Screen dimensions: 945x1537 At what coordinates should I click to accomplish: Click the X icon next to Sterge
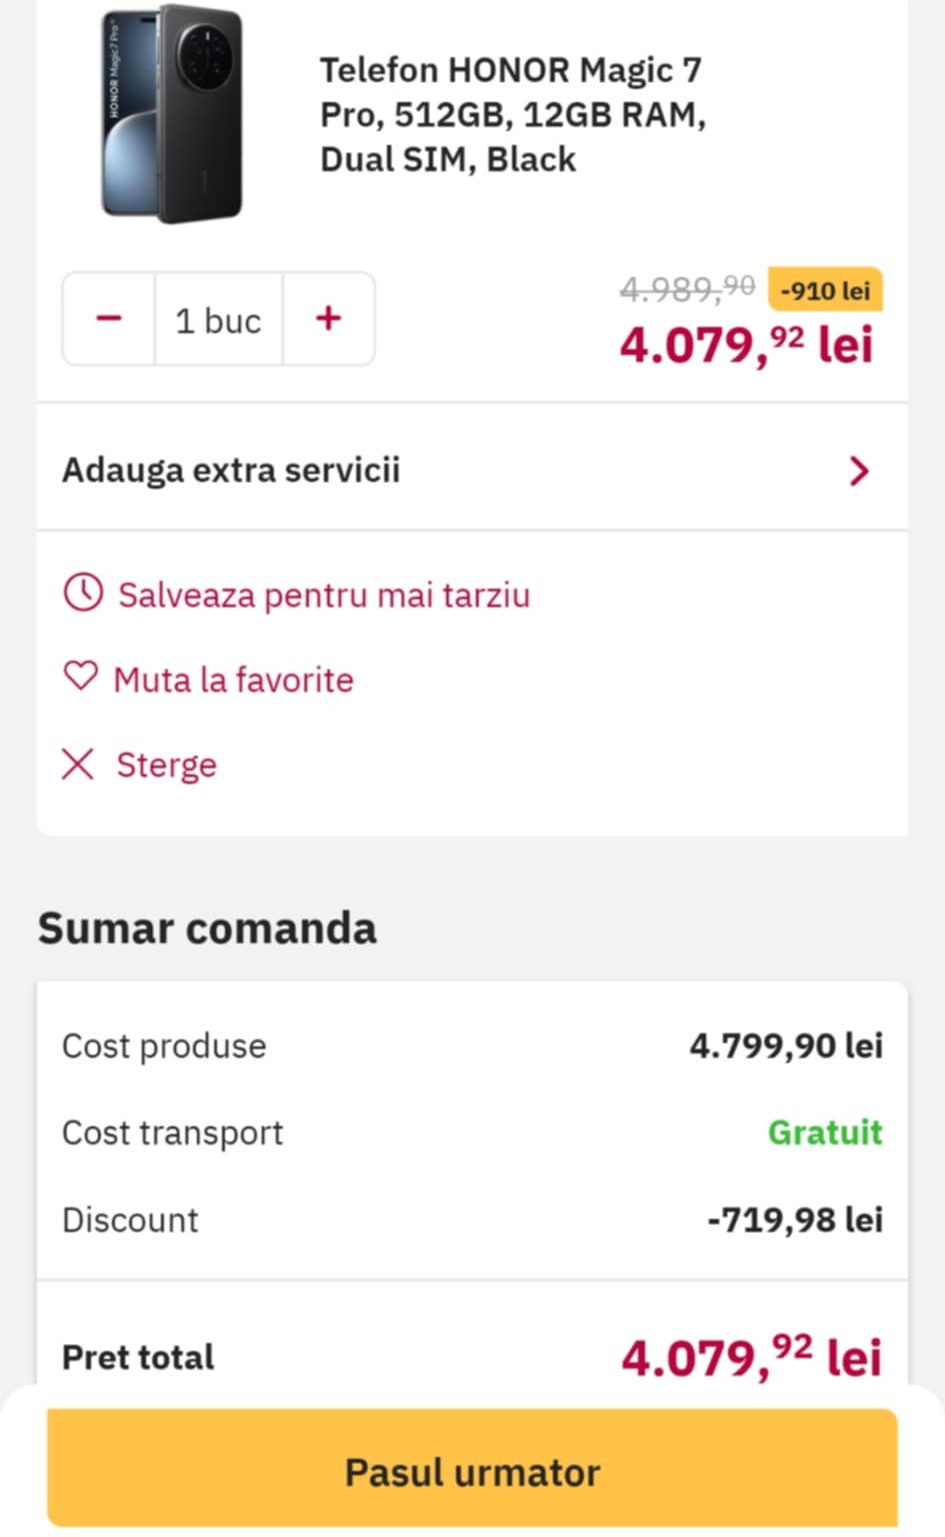[x=78, y=764]
